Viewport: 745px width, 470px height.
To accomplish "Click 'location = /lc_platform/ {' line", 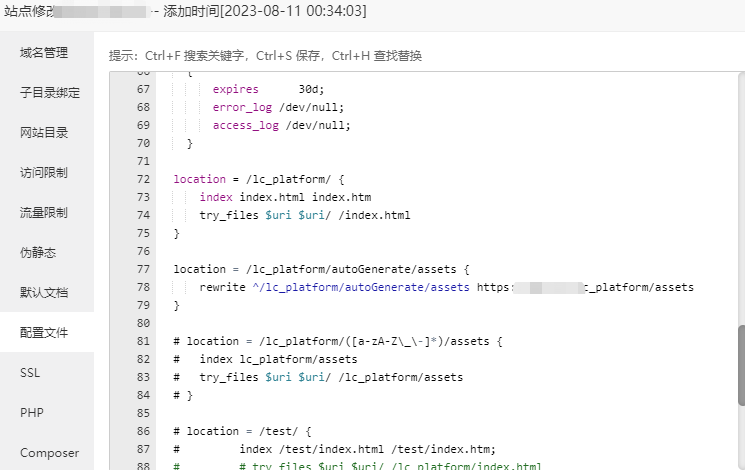I will (x=259, y=179).
